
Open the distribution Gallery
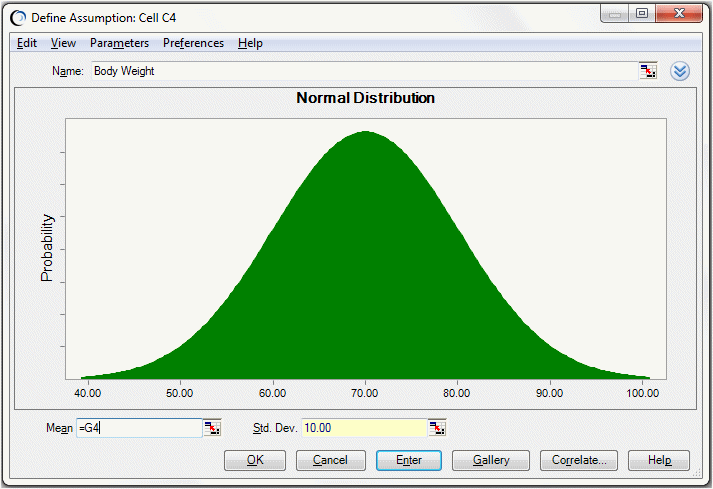tap(491, 460)
